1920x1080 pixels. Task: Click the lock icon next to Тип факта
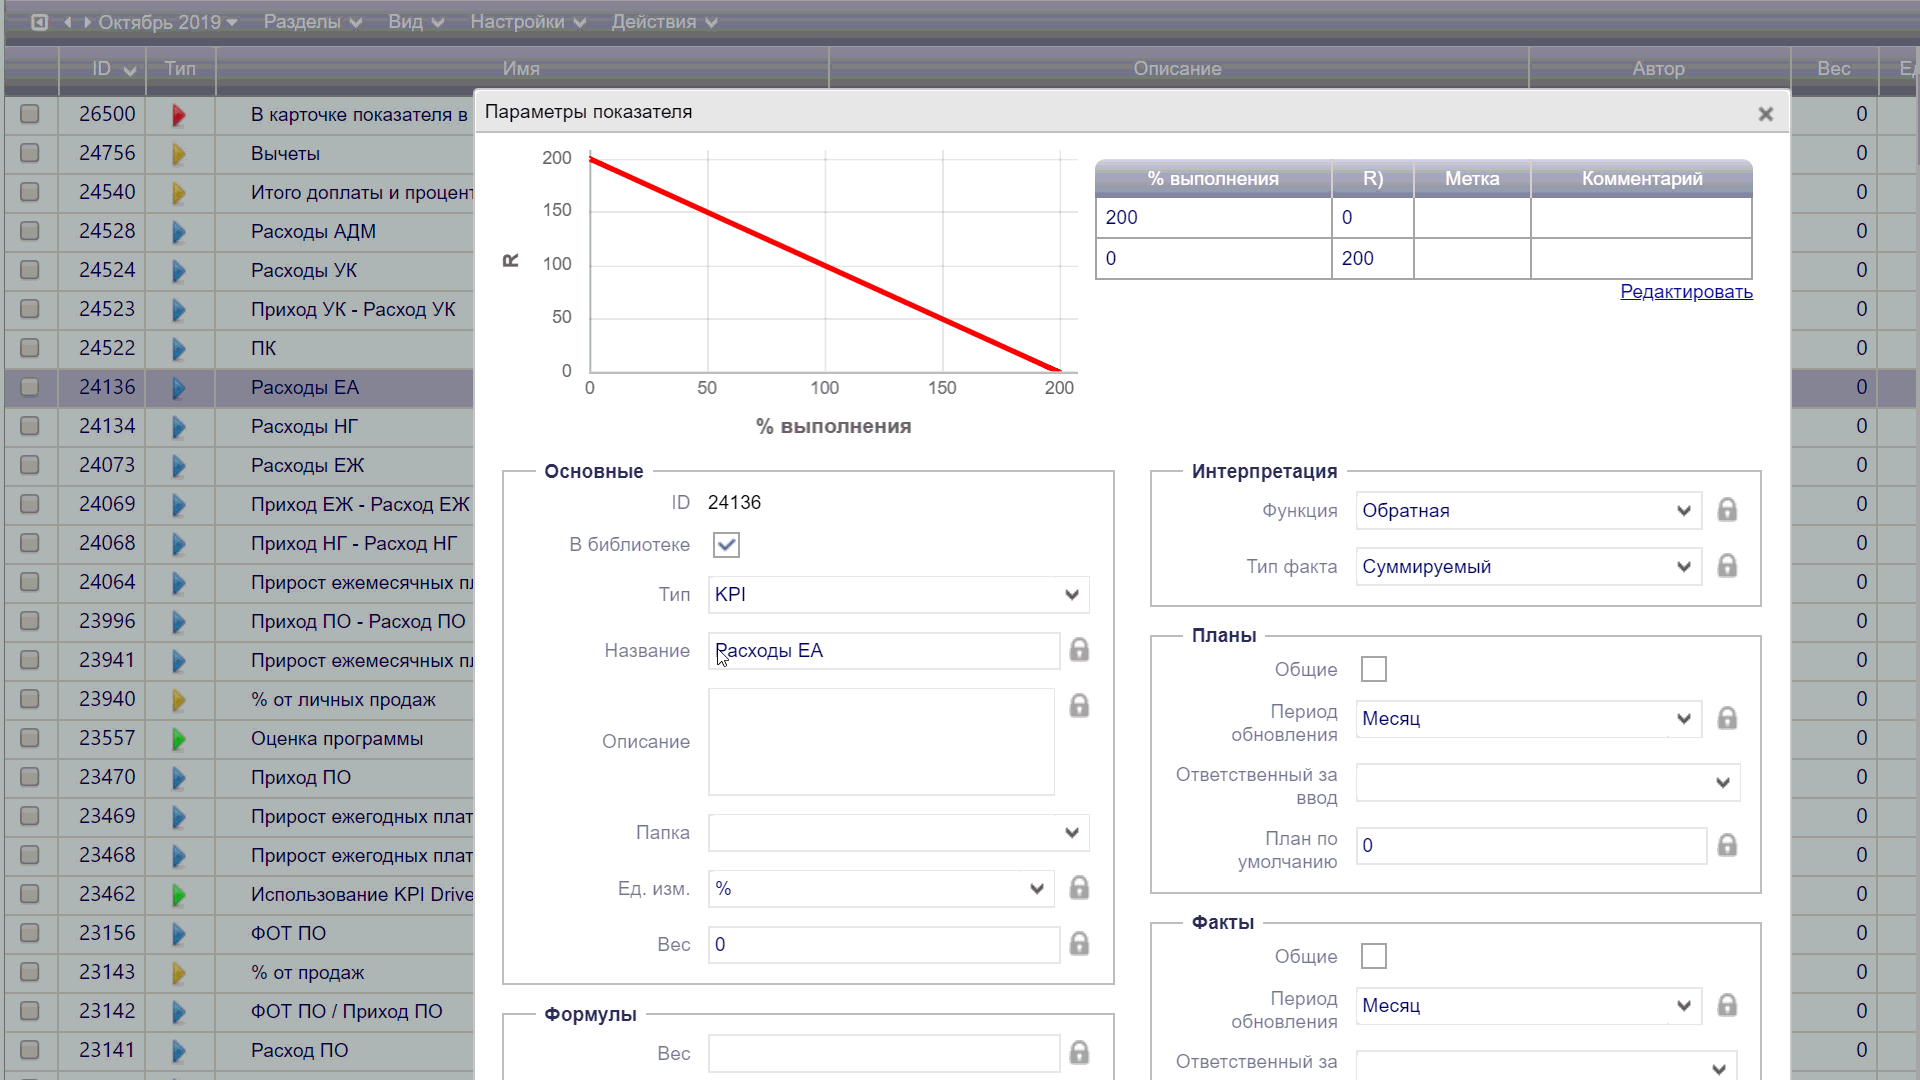[1727, 566]
